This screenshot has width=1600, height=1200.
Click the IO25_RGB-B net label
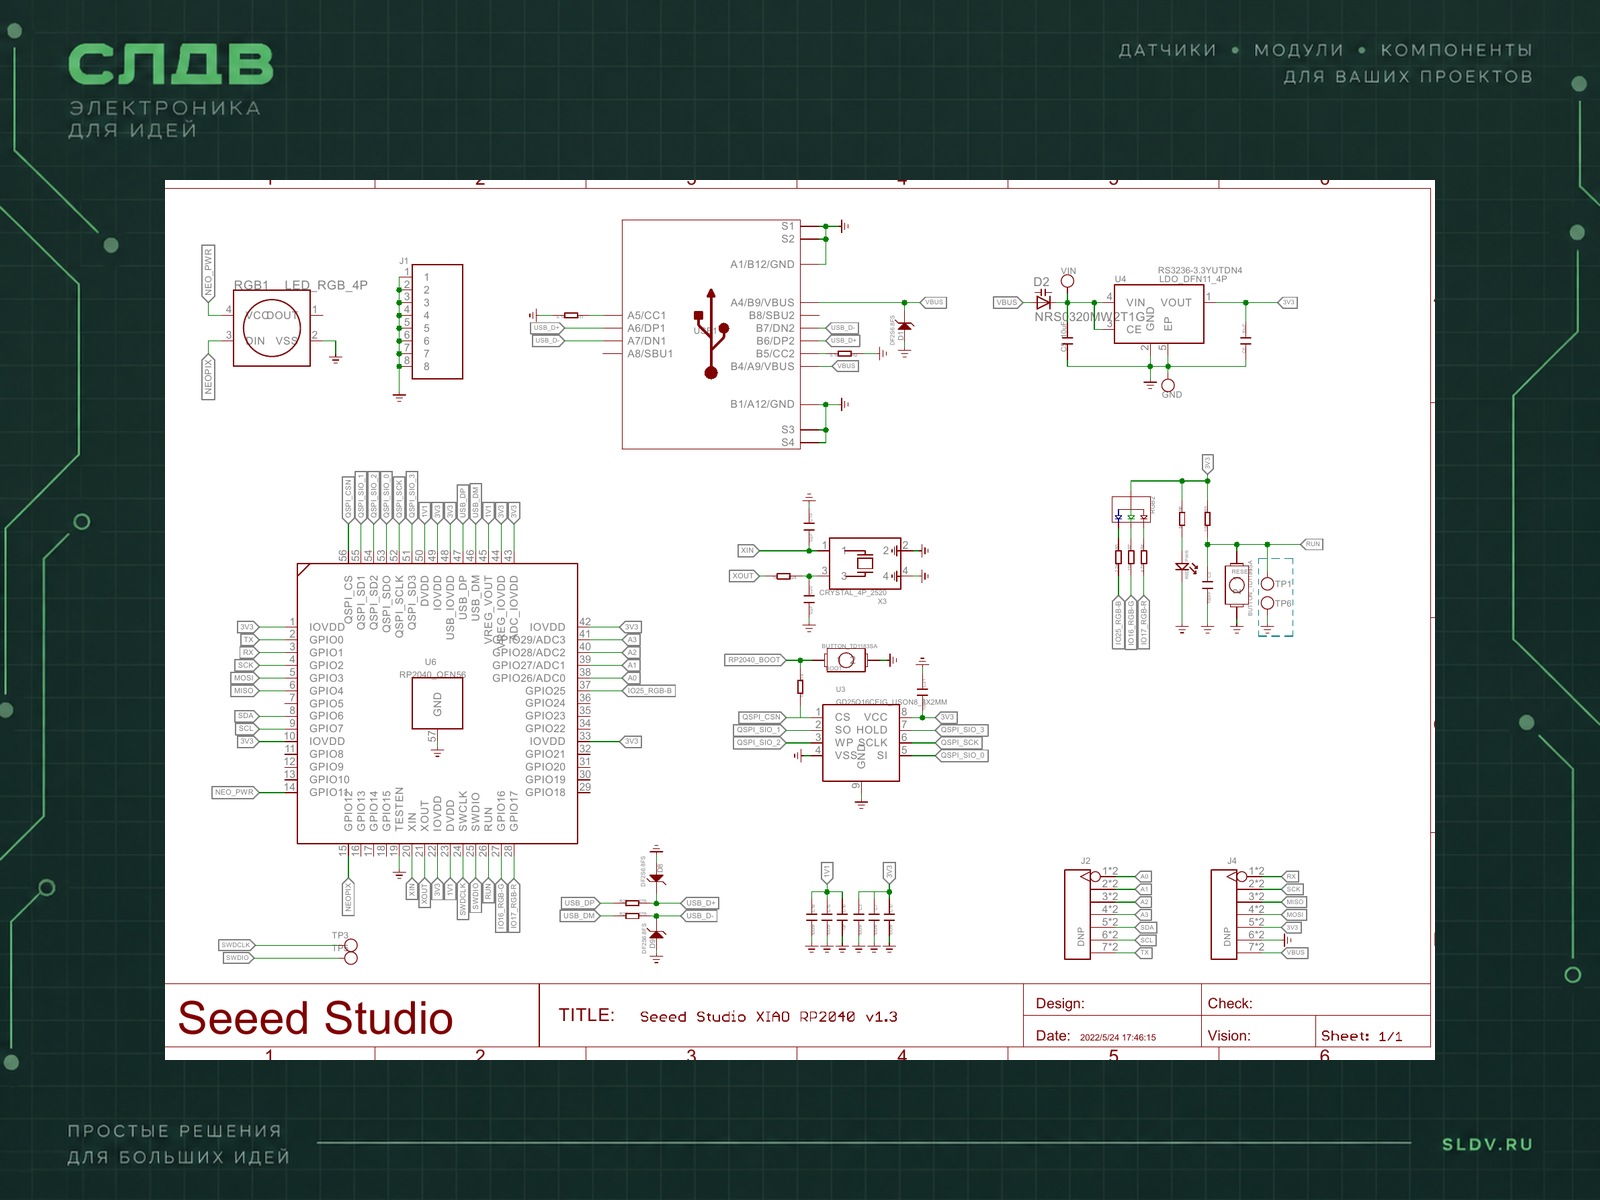650,691
